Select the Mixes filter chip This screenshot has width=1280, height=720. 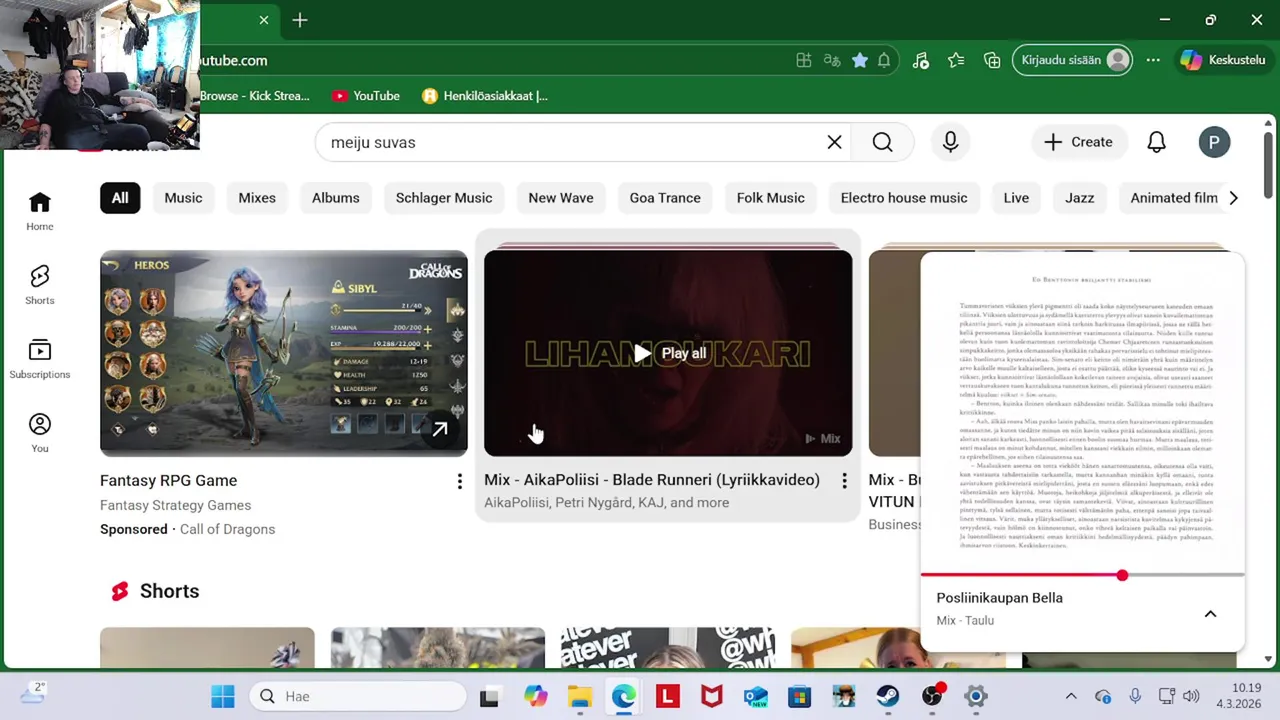(x=257, y=198)
